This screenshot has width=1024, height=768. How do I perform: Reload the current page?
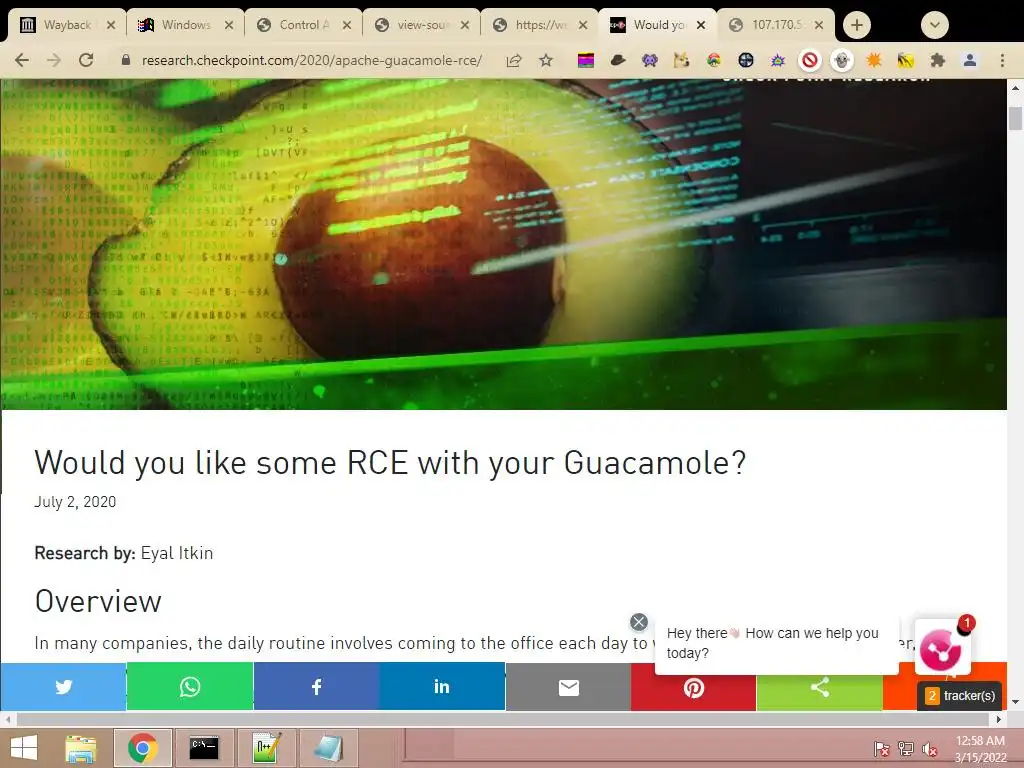[86, 61]
